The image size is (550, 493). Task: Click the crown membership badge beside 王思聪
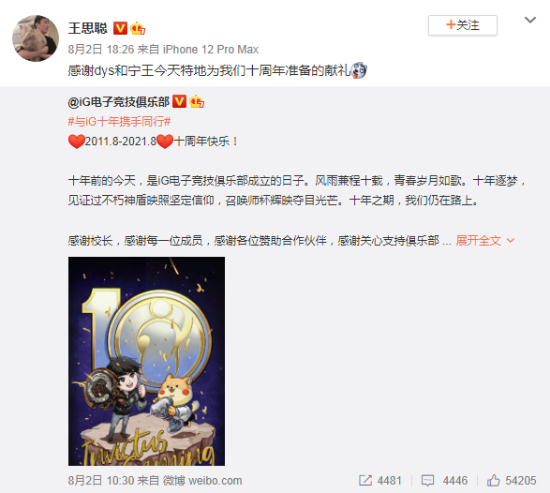point(137,28)
